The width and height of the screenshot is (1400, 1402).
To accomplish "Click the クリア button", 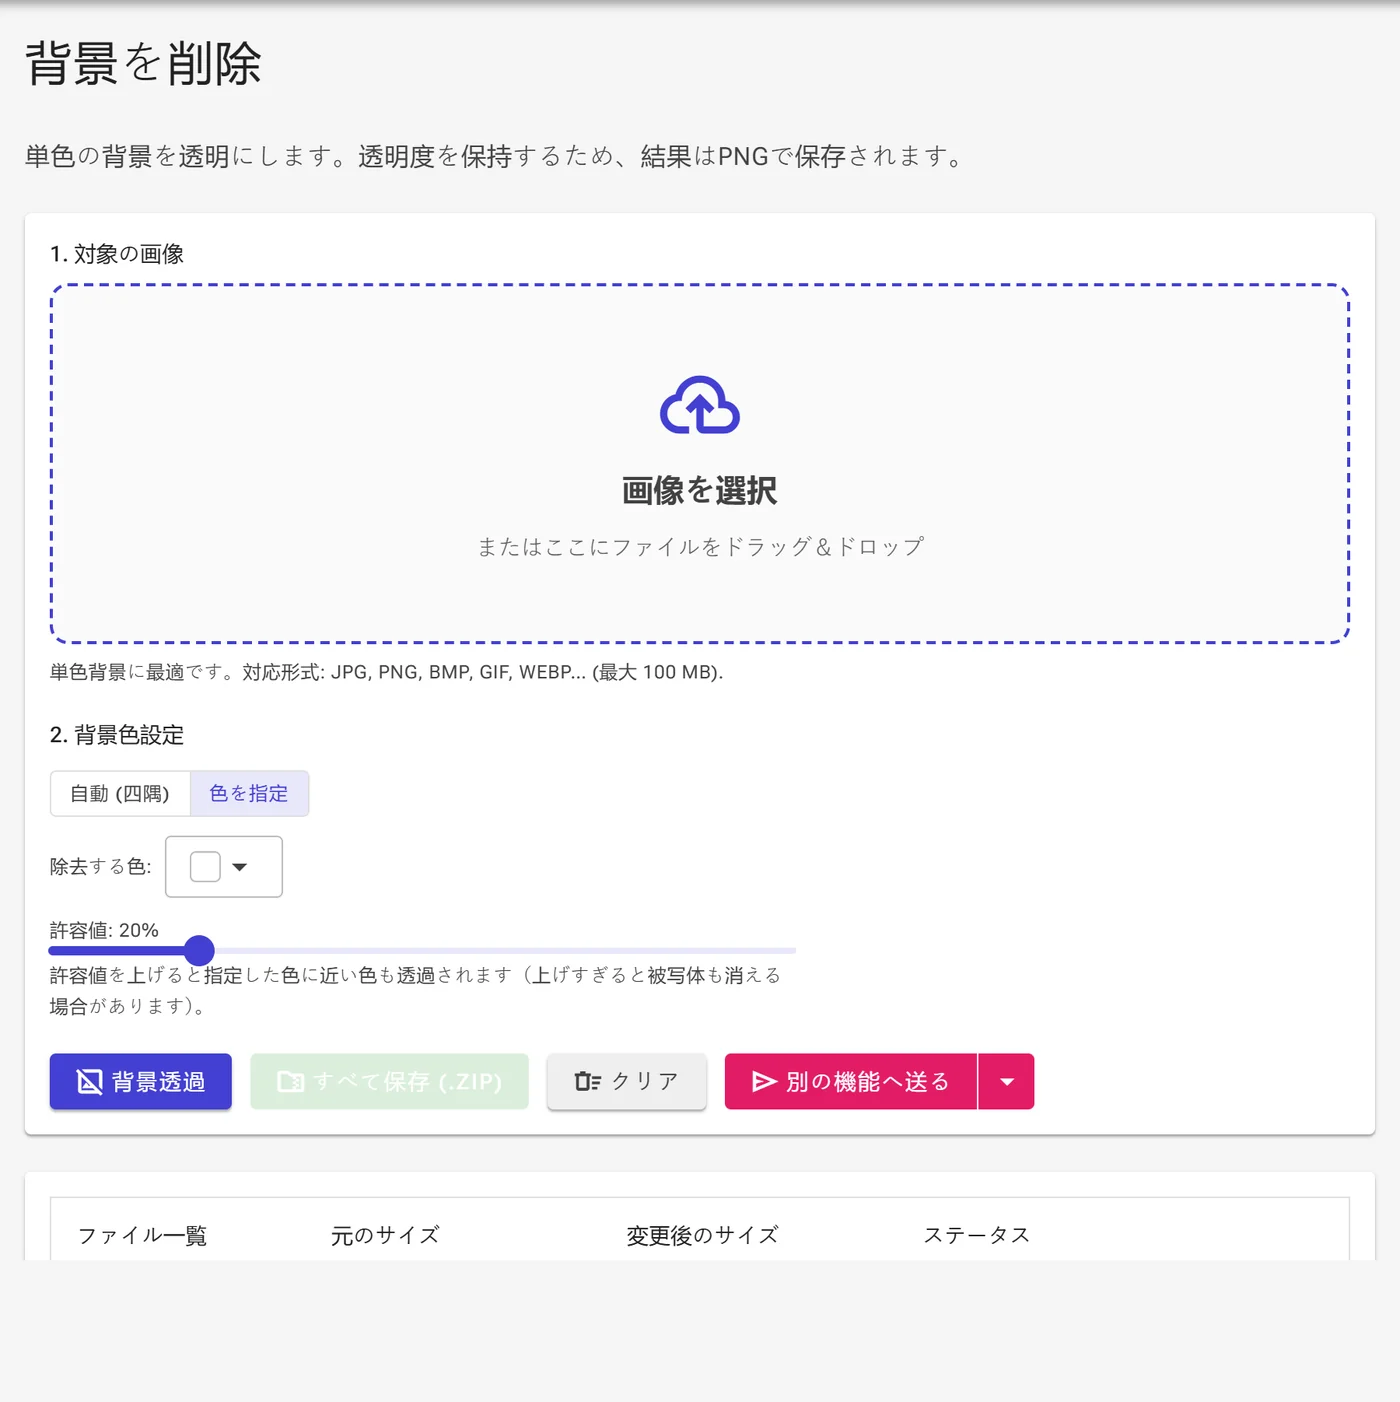I will [x=627, y=1081].
